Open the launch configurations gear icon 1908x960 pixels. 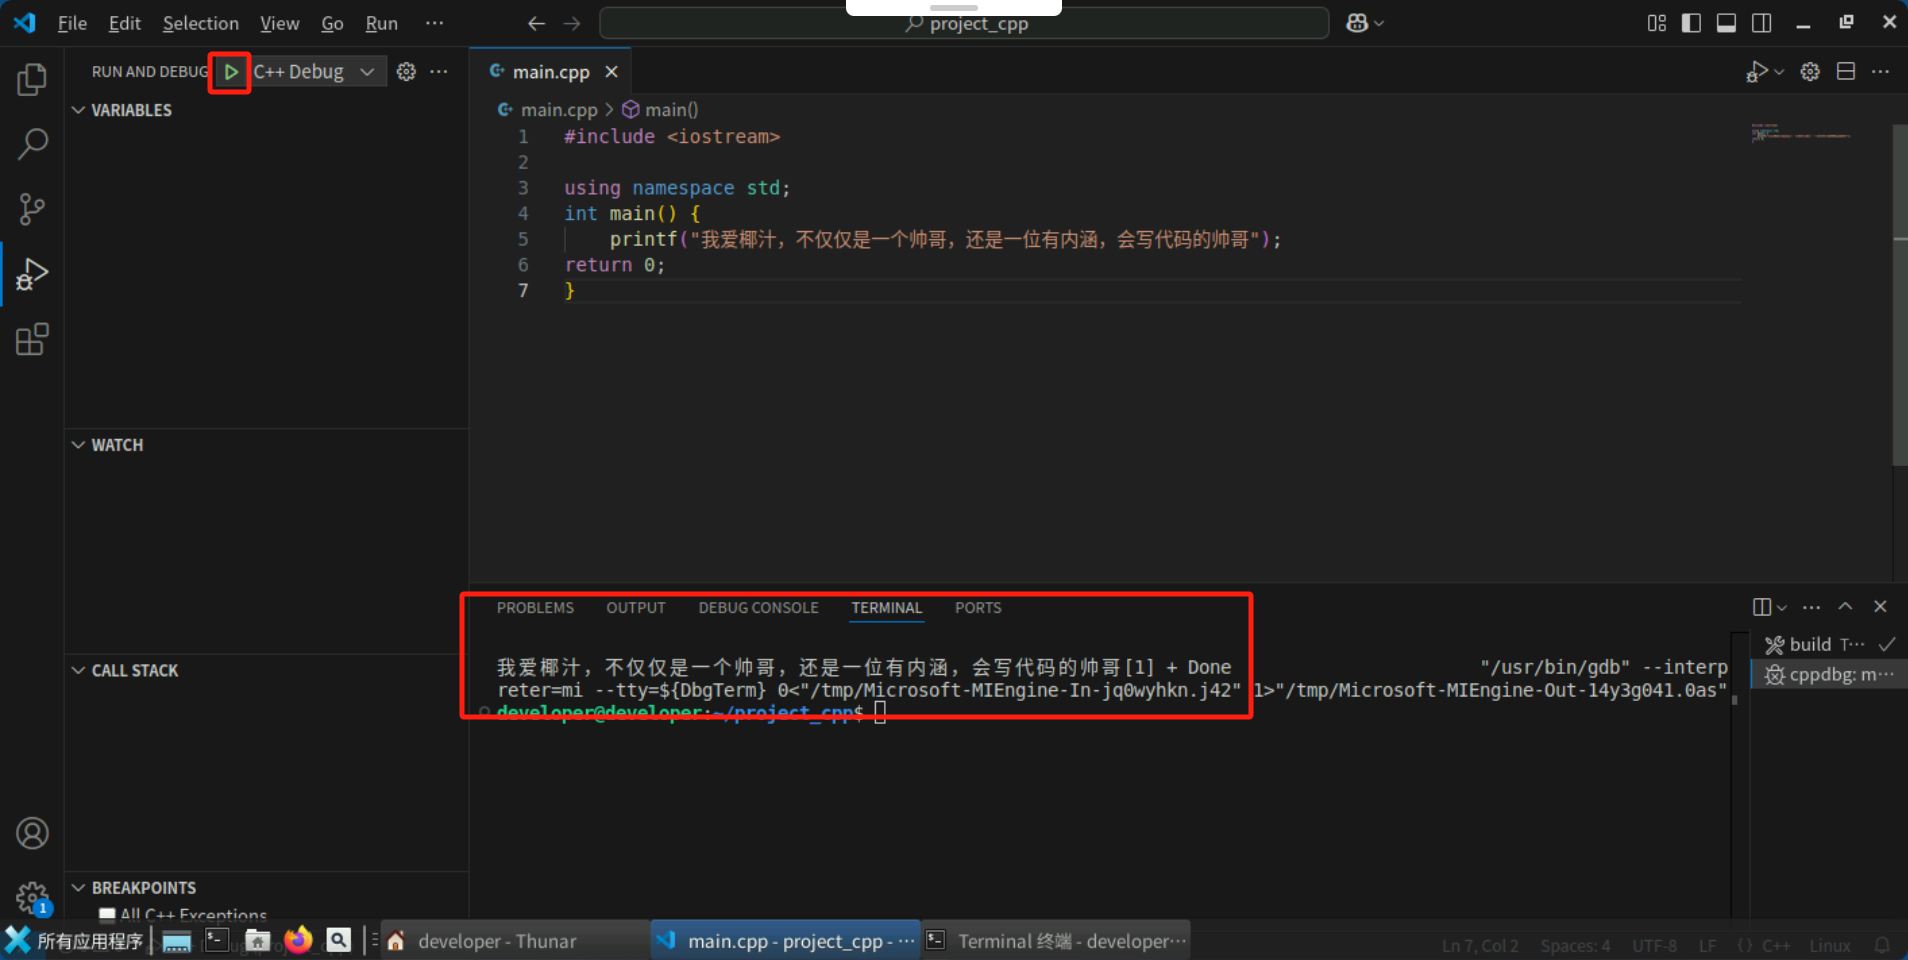click(405, 71)
